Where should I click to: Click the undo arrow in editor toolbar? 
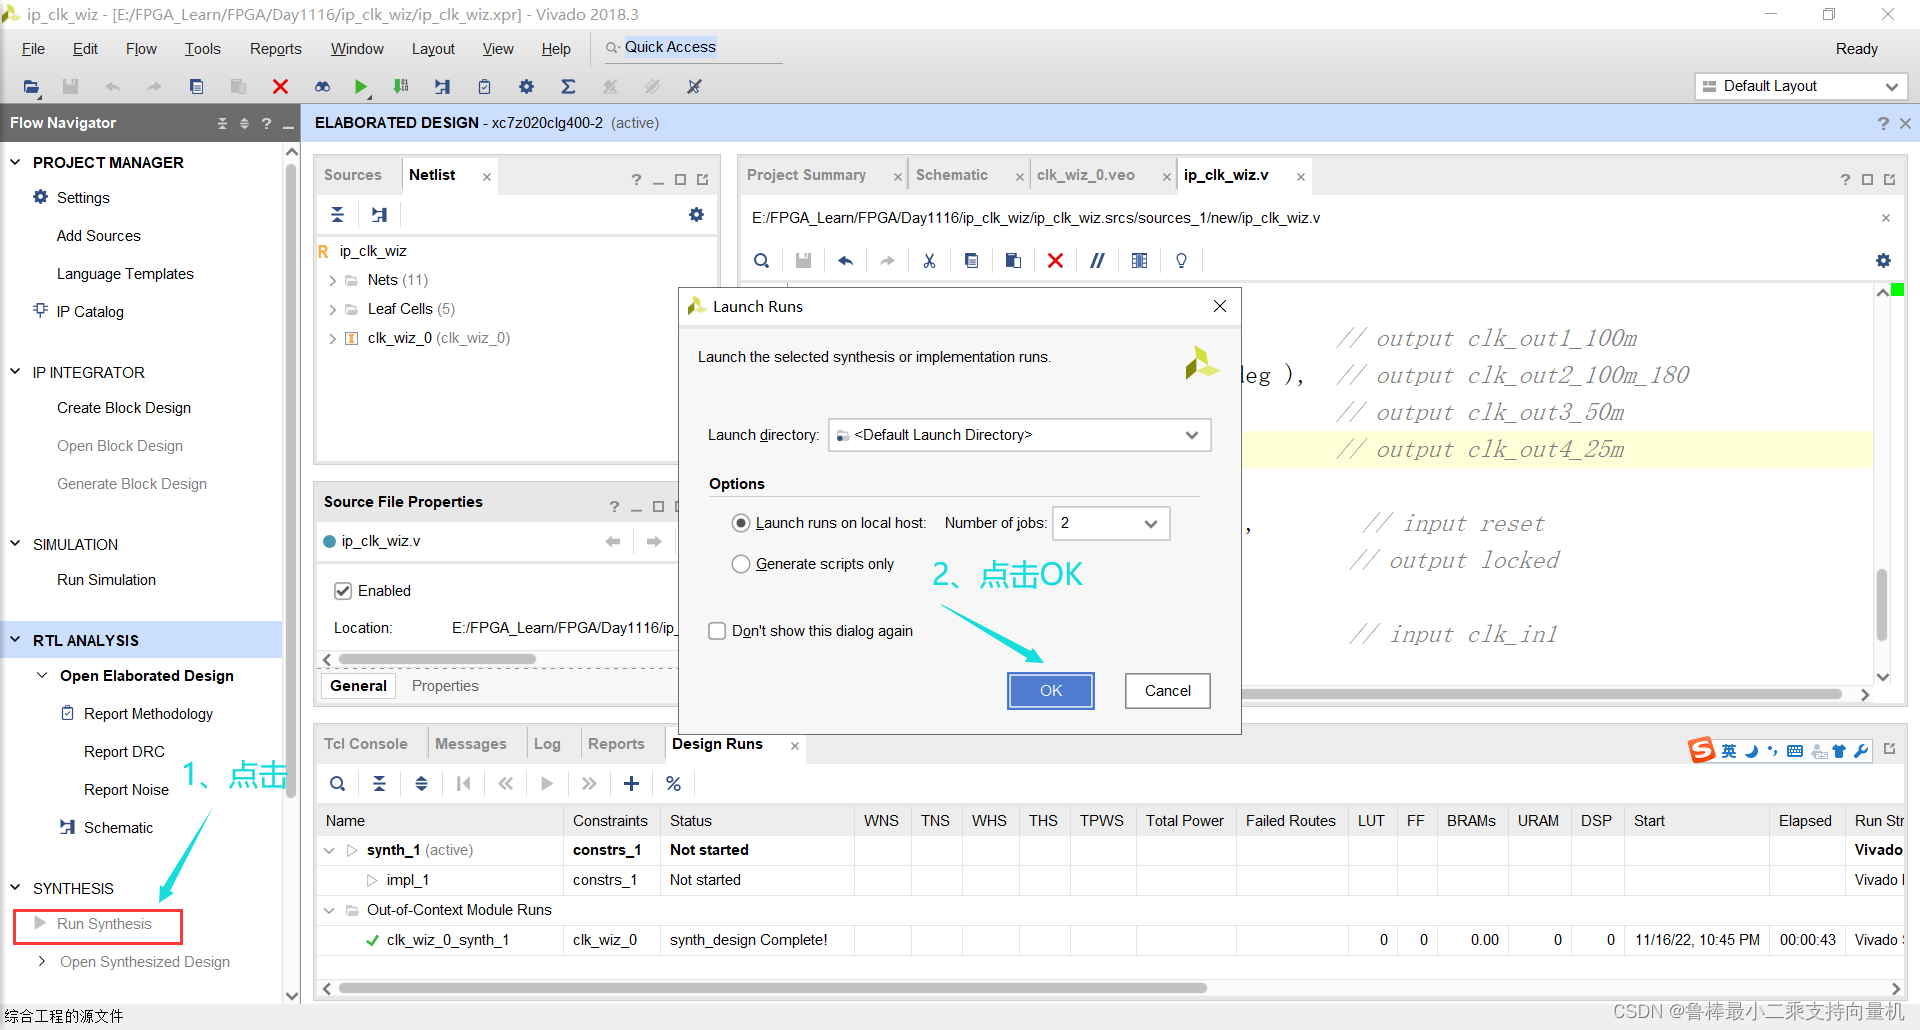(845, 261)
